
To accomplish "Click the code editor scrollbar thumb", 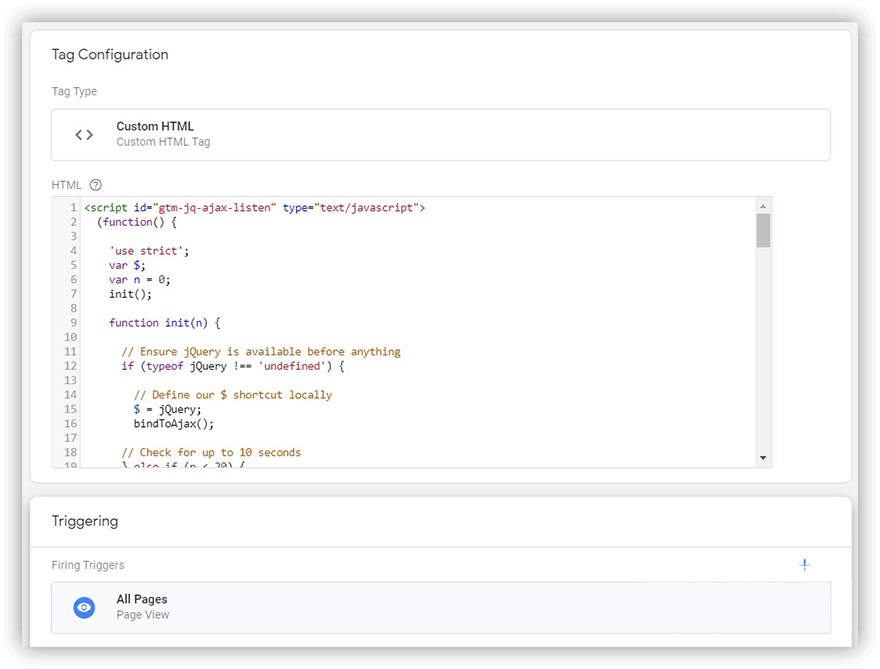I will click(x=763, y=230).
